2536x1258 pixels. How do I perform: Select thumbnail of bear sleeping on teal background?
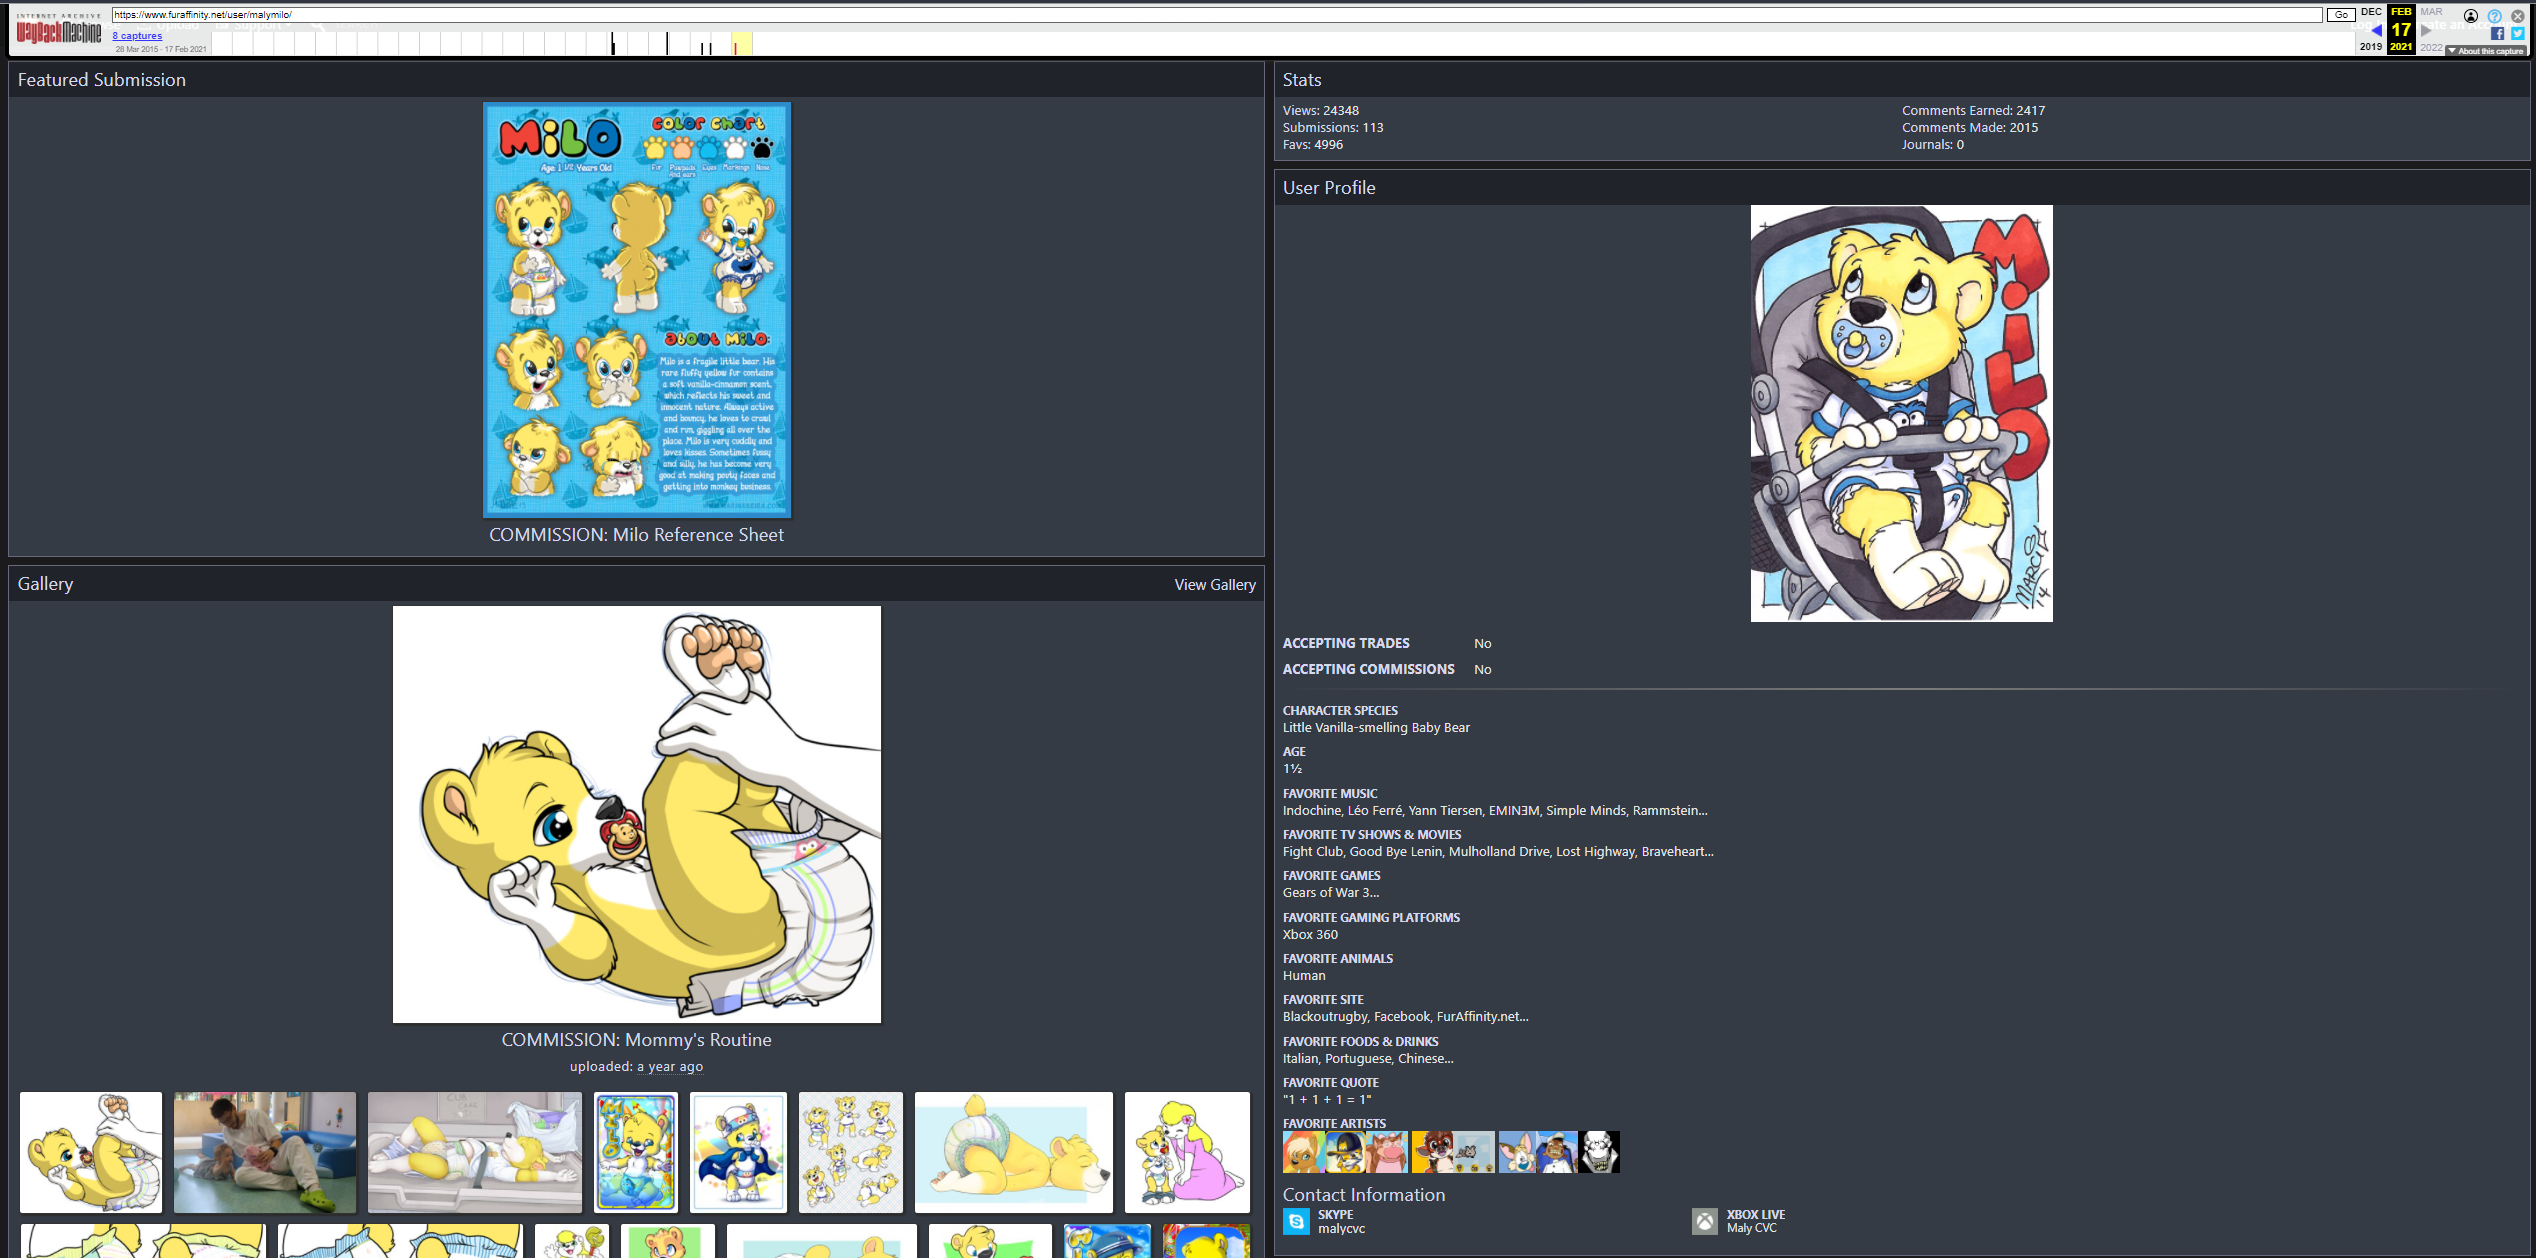click(x=1014, y=1152)
